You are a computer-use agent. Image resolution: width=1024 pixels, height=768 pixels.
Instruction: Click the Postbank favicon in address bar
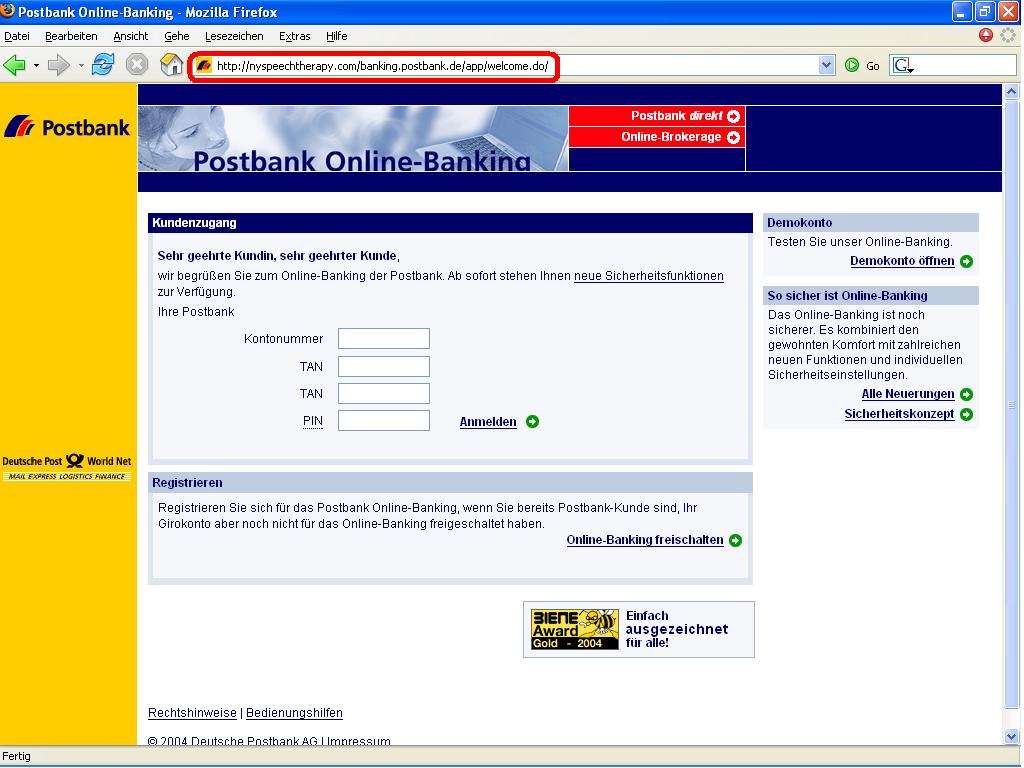coord(204,65)
